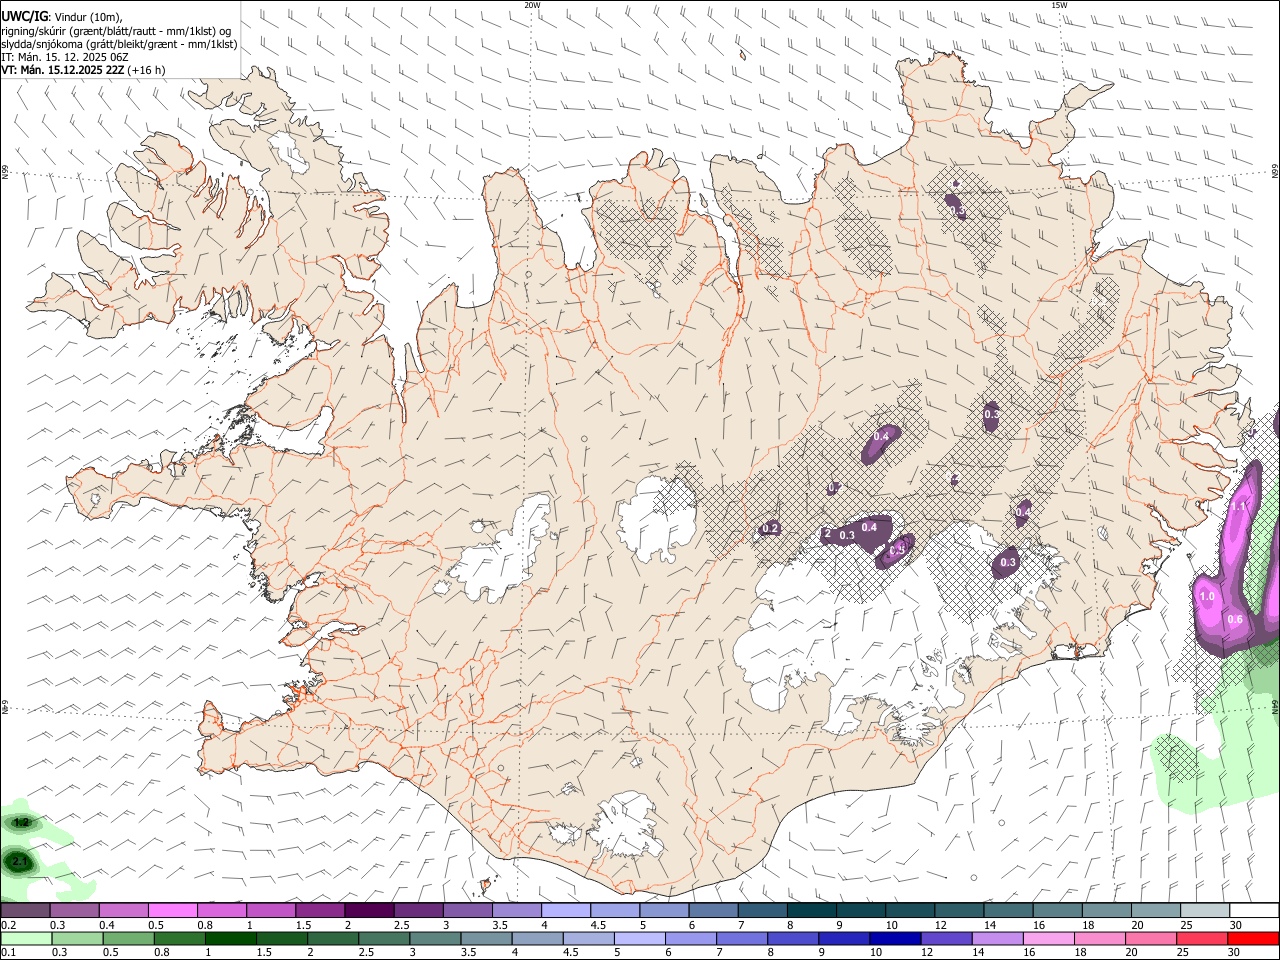The image size is (1280, 960).
Task: Click the 20W longitude label at top
Action: [532, 5]
